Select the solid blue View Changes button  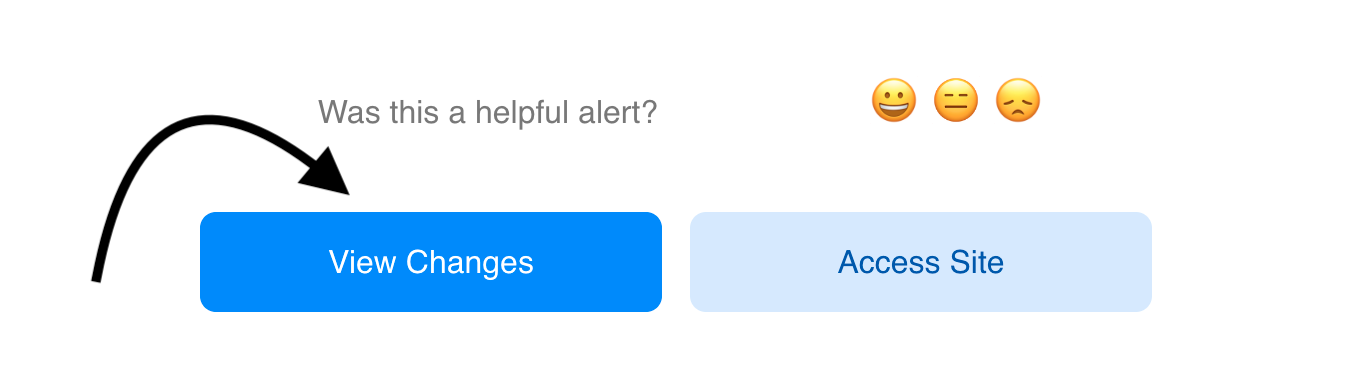(431, 262)
